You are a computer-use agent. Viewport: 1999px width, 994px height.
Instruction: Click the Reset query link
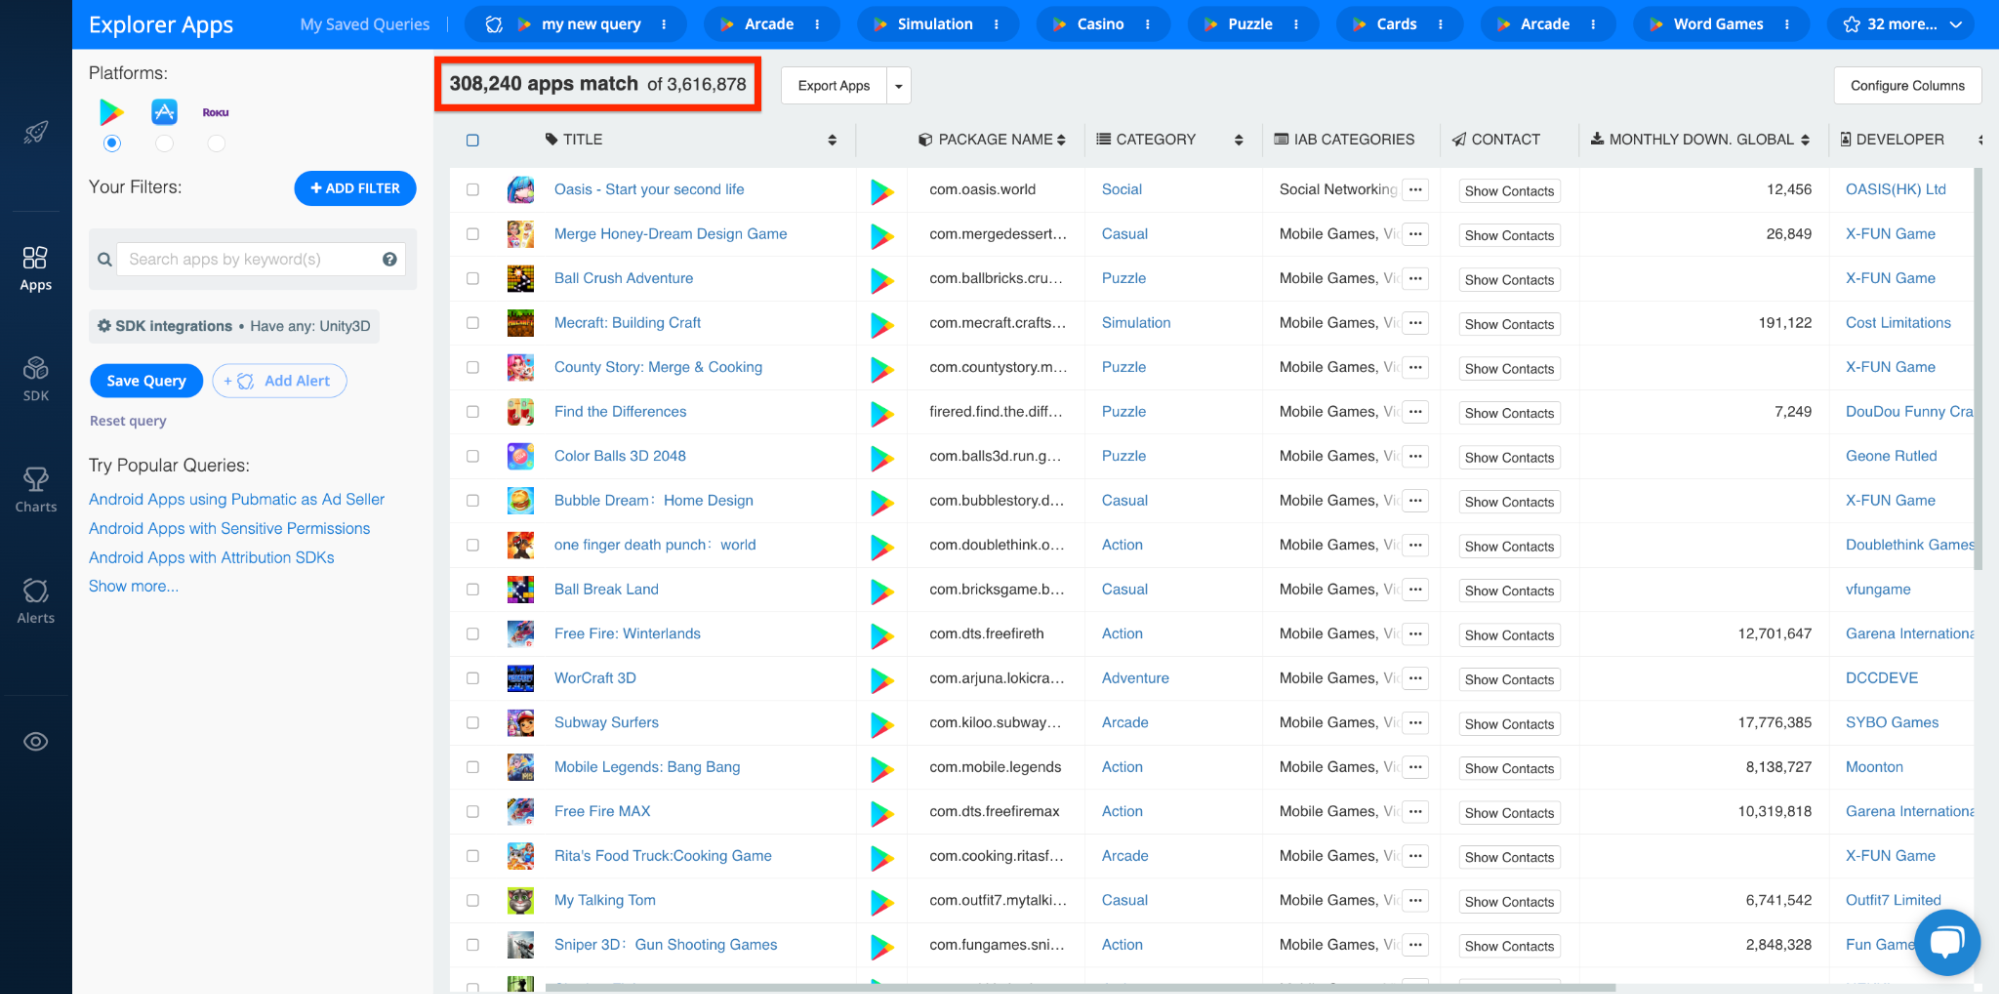(128, 421)
